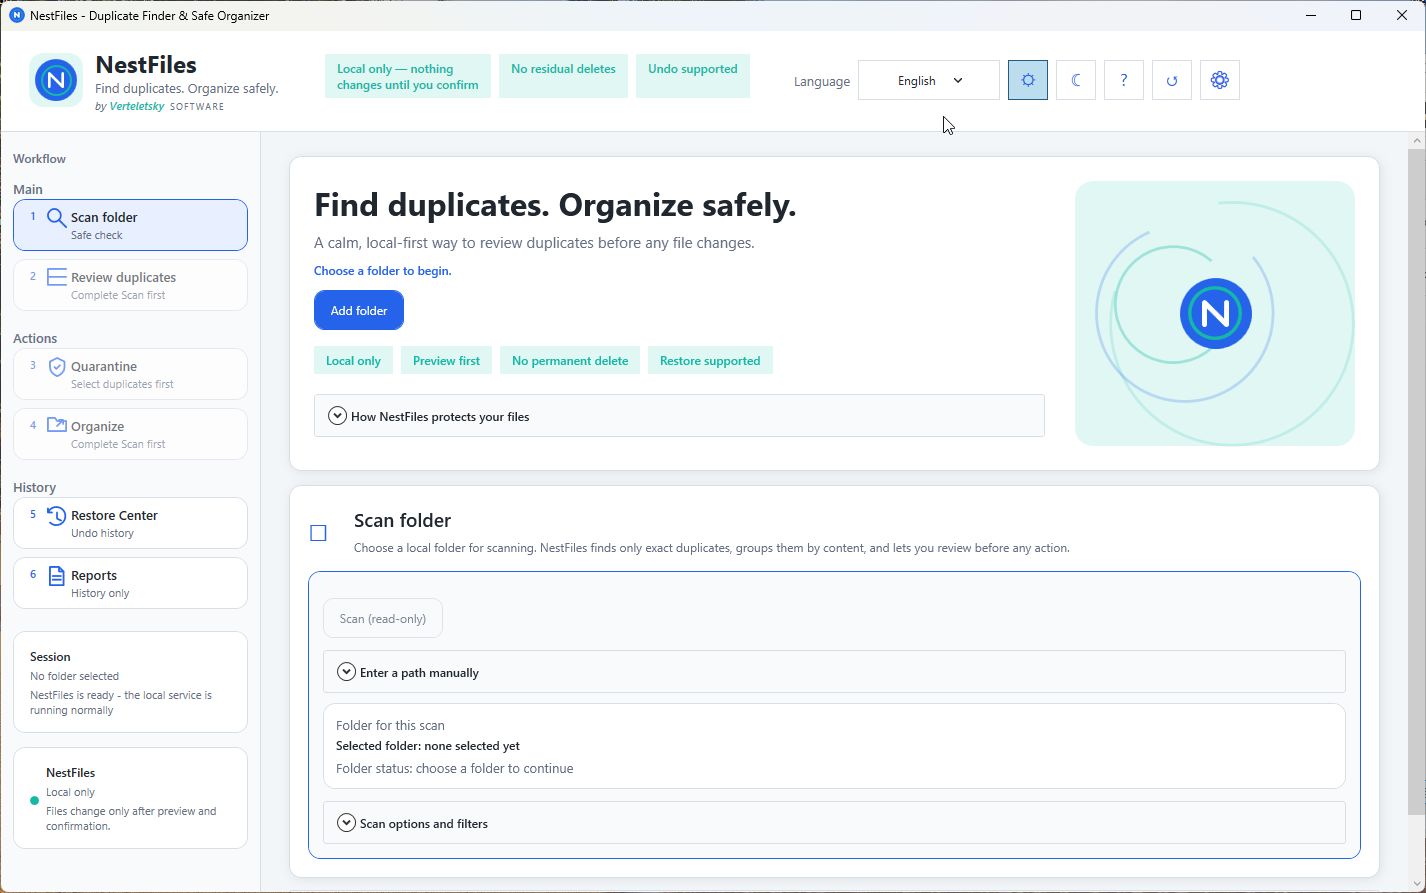Open Restore Center workflow step
The width and height of the screenshot is (1426, 893).
(x=130, y=523)
